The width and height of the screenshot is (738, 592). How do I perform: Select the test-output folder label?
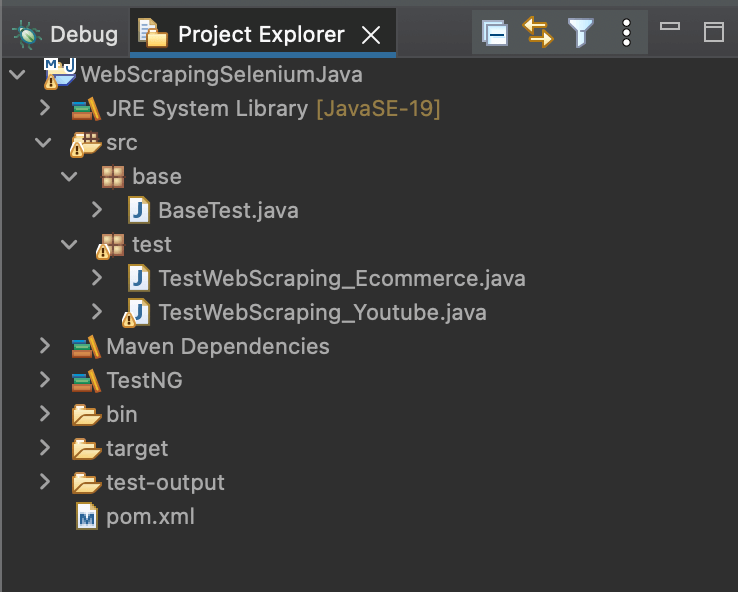point(165,482)
